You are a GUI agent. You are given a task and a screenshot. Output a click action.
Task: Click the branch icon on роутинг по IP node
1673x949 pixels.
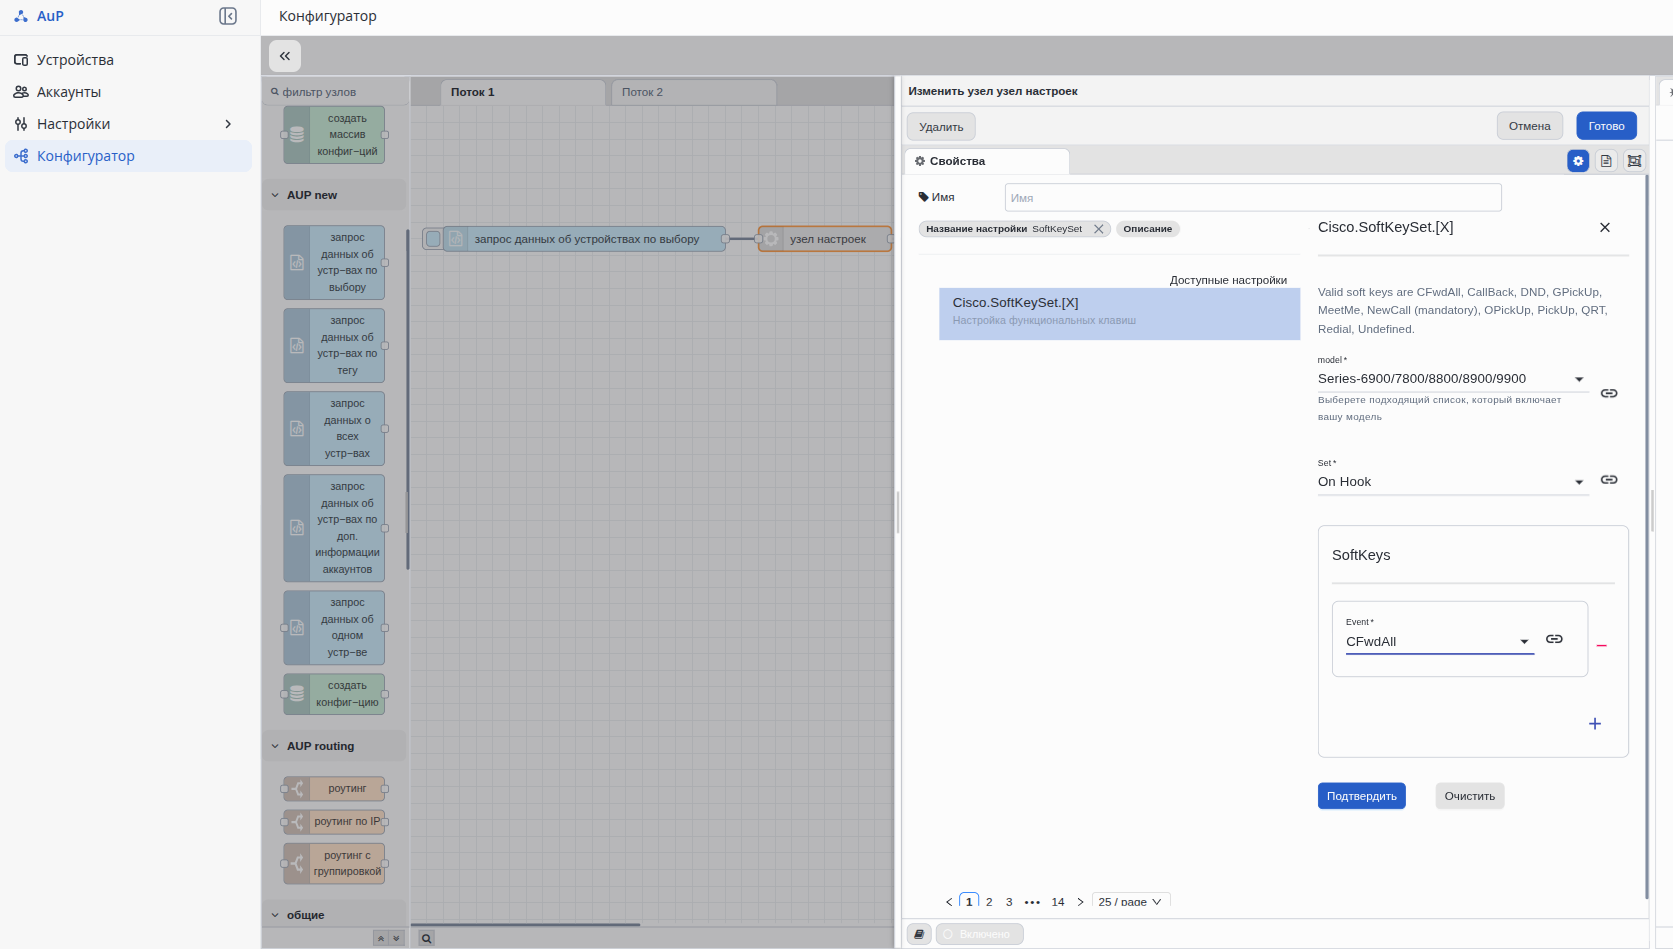(x=297, y=822)
